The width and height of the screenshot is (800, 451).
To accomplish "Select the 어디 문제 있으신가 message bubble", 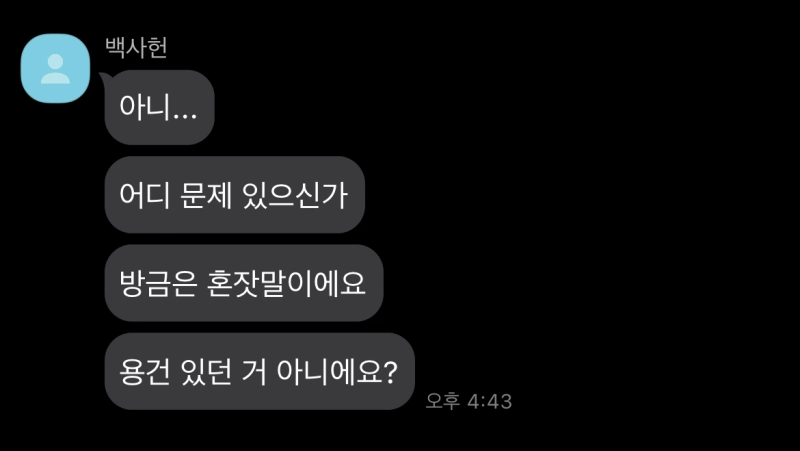I will [235, 195].
